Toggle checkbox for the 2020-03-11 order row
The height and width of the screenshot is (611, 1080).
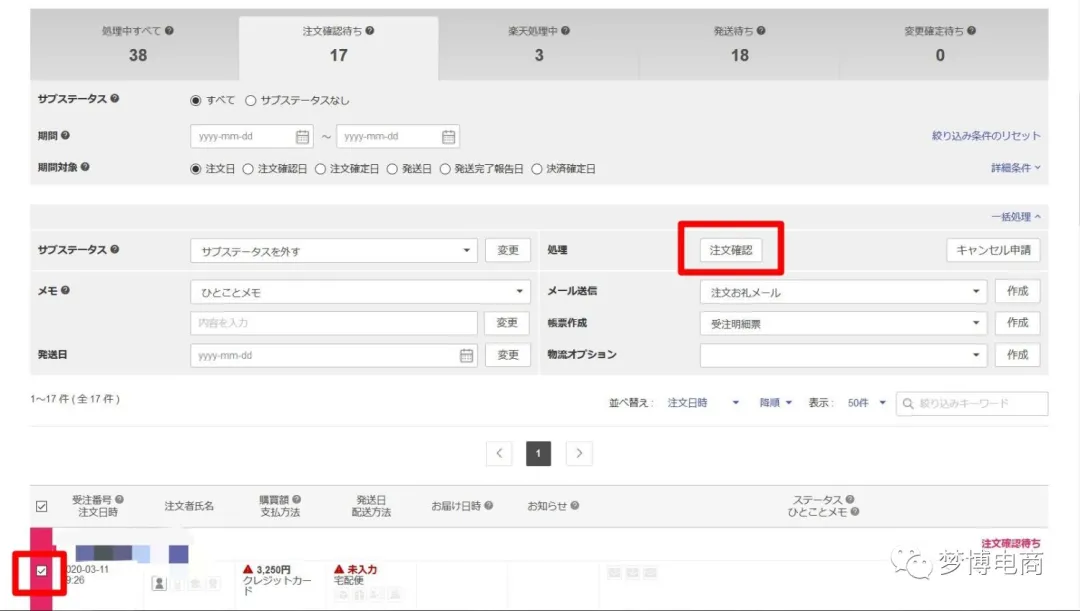(x=41, y=570)
